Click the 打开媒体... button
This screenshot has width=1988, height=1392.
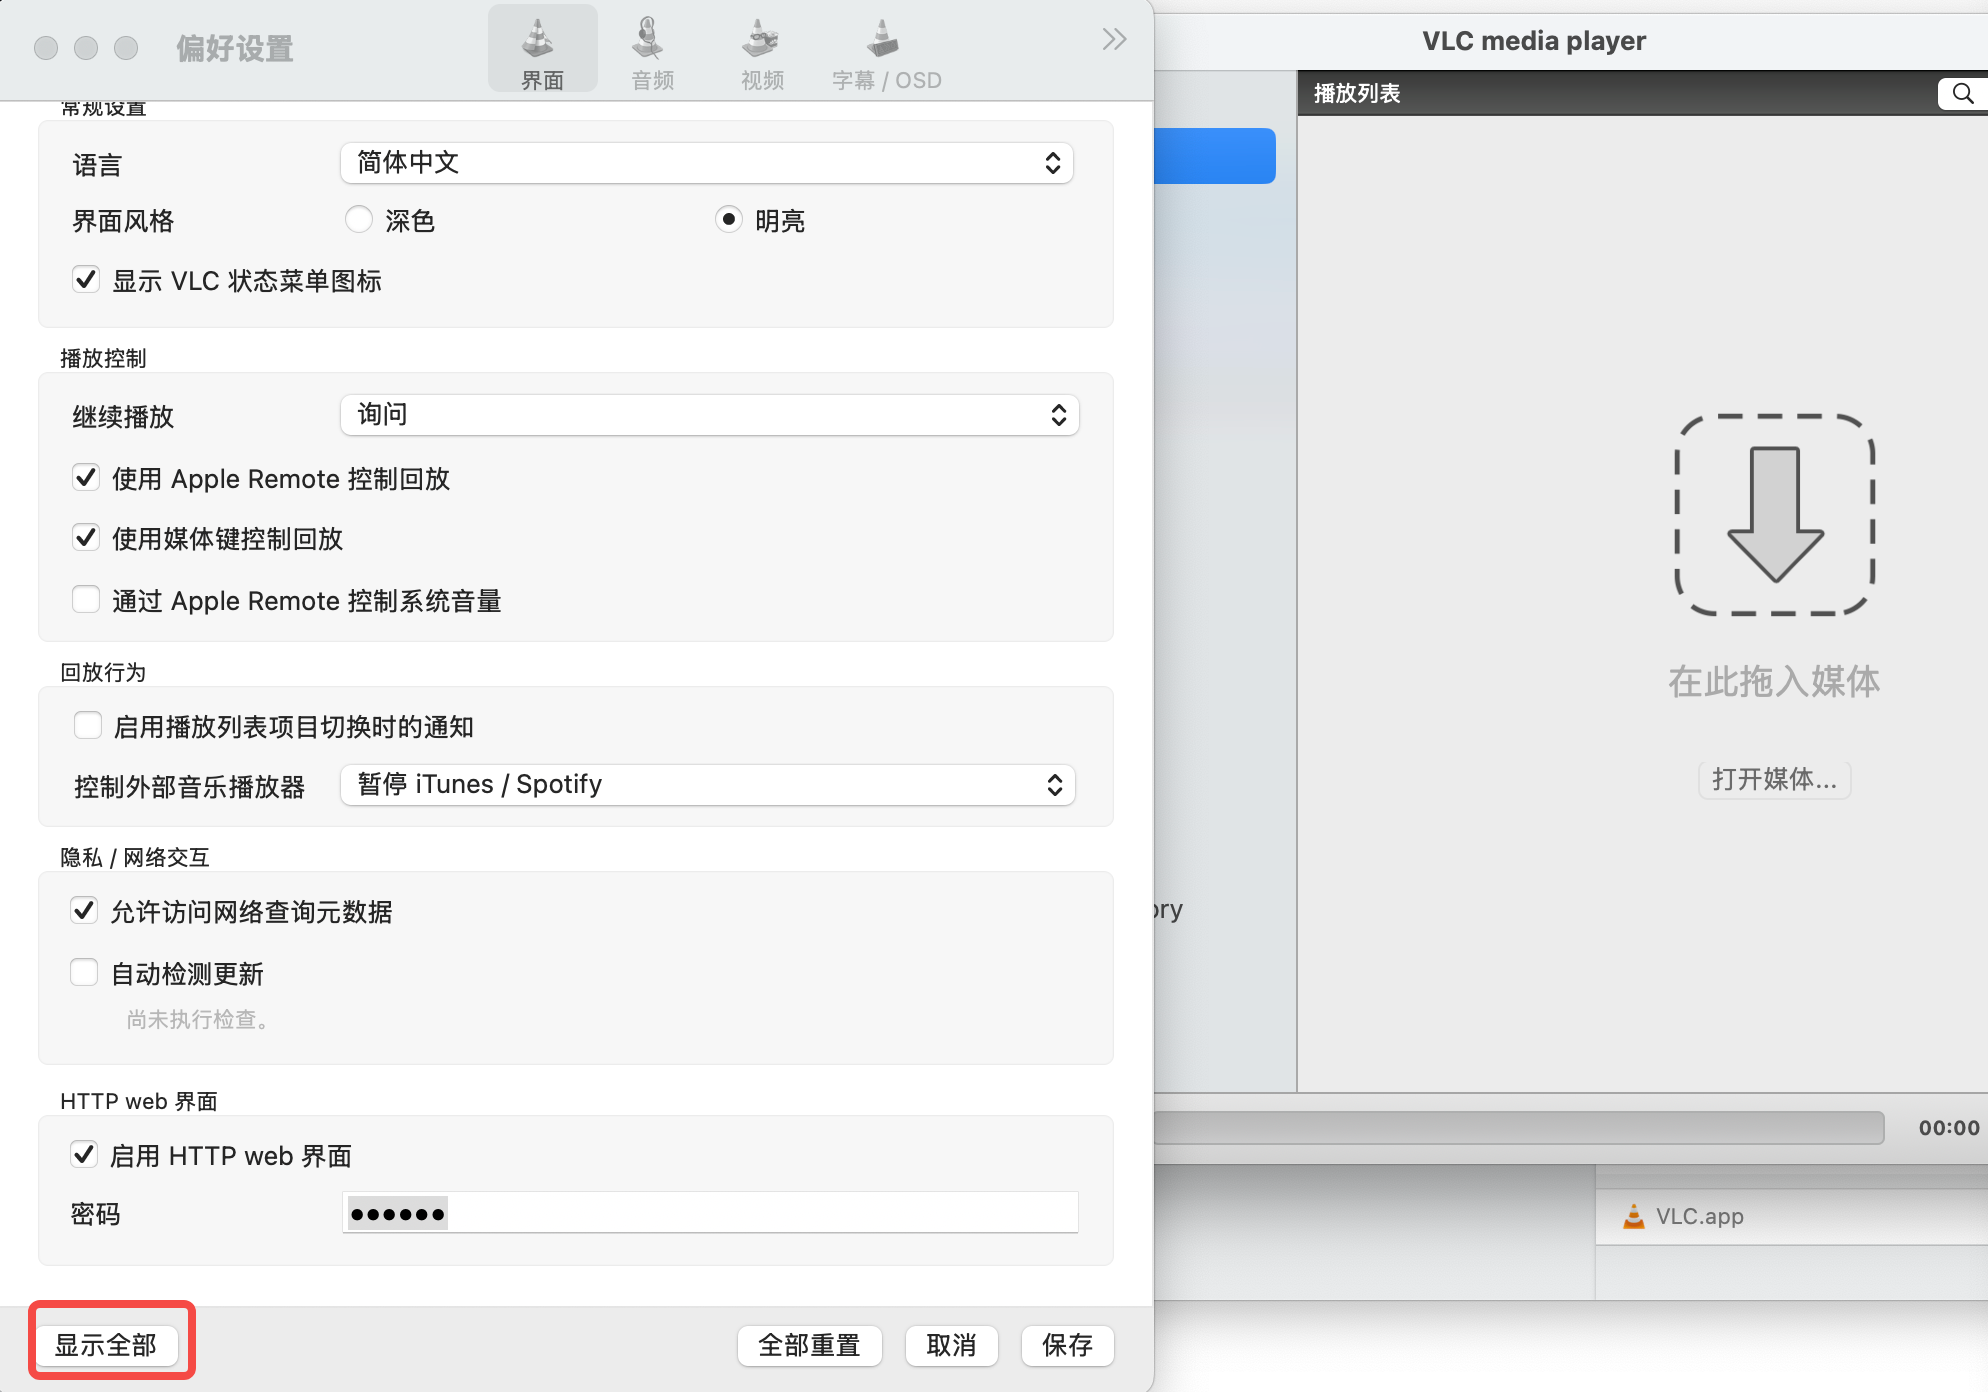point(1773,779)
